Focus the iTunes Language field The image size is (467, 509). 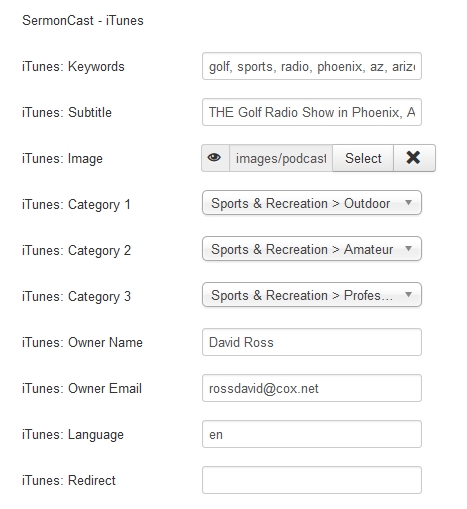(x=312, y=434)
